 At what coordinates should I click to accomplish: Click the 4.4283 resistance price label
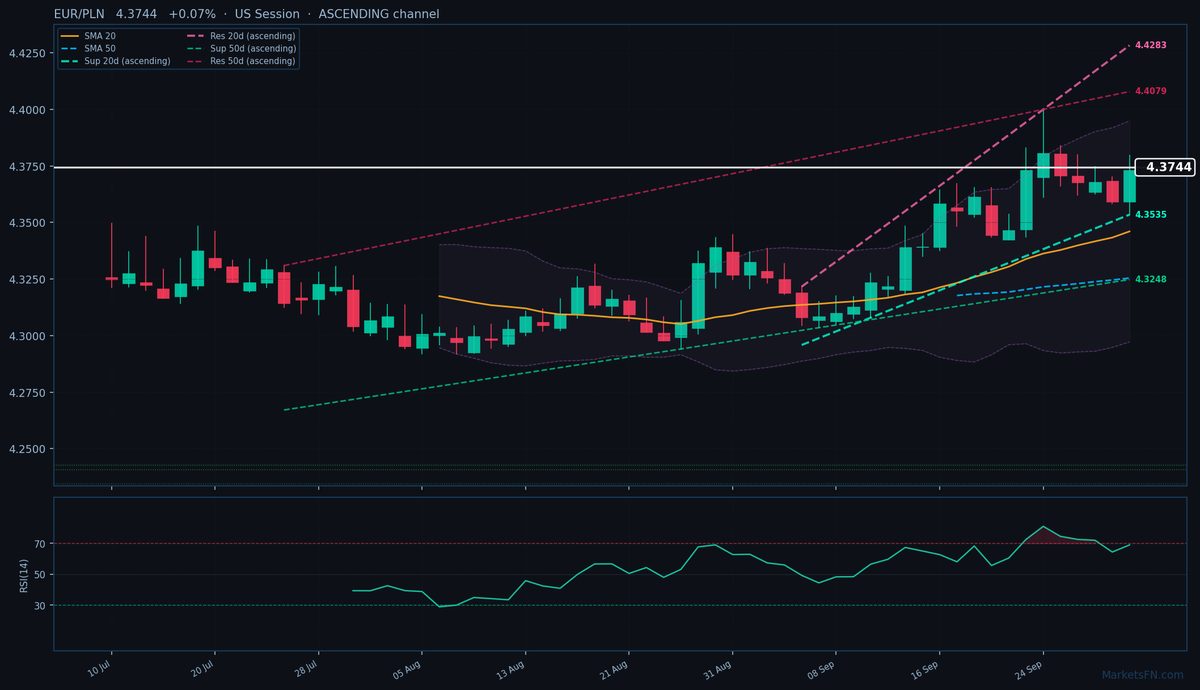click(1151, 45)
